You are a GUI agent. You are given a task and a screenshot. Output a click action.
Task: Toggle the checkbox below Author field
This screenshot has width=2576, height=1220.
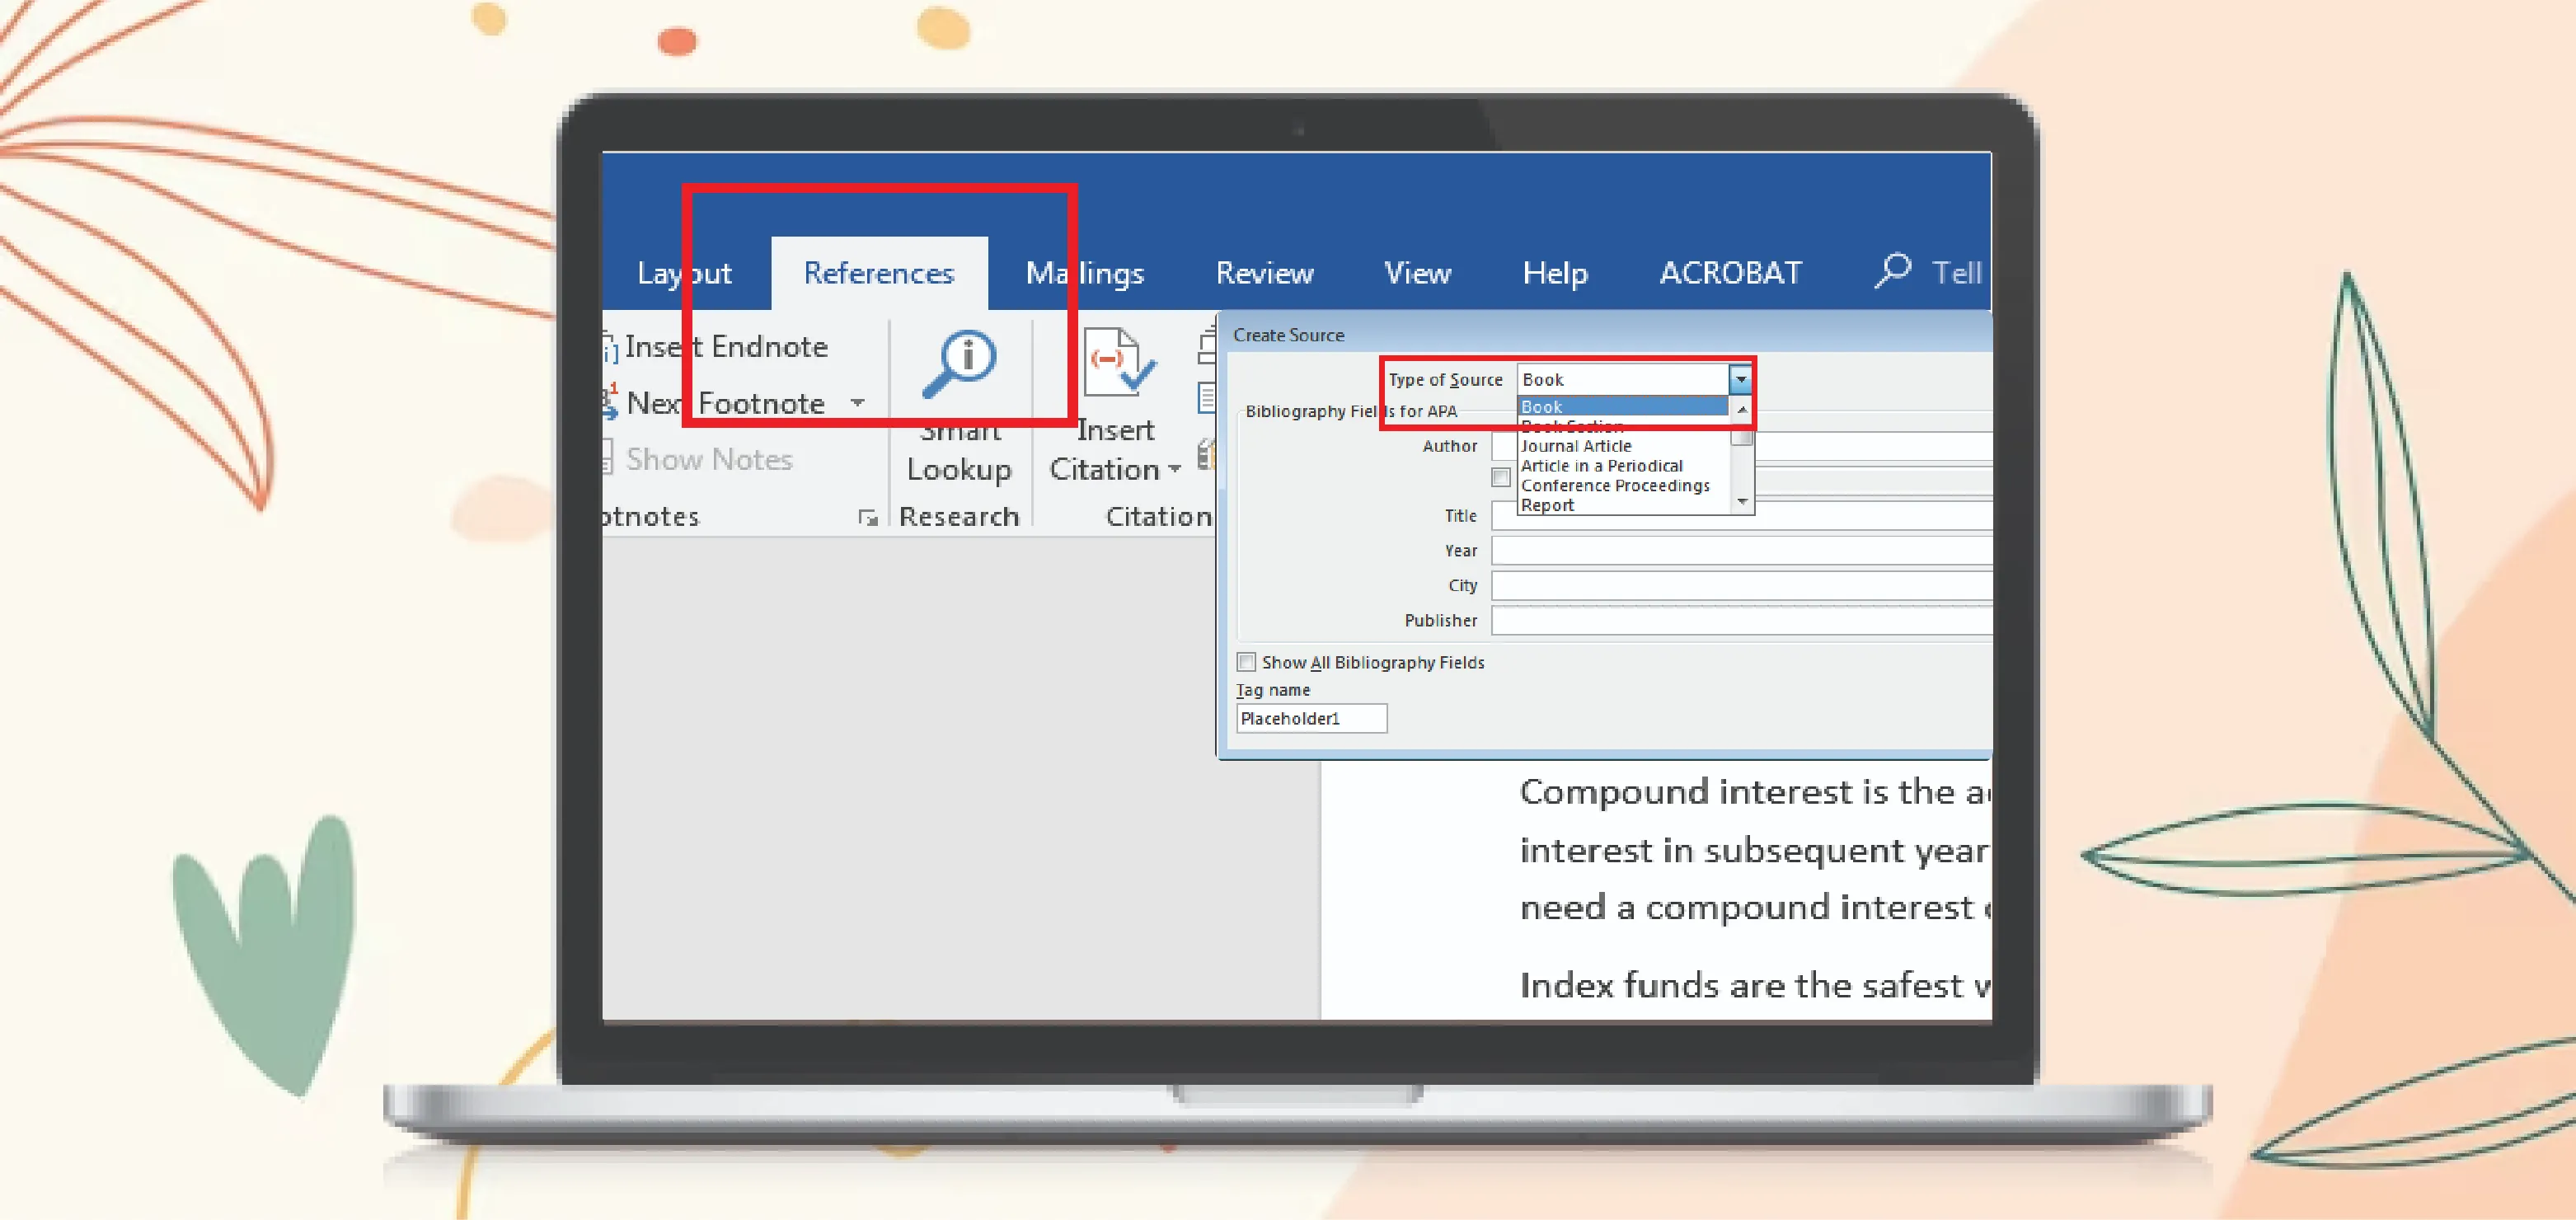pyautogui.click(x=1500, y=478)
